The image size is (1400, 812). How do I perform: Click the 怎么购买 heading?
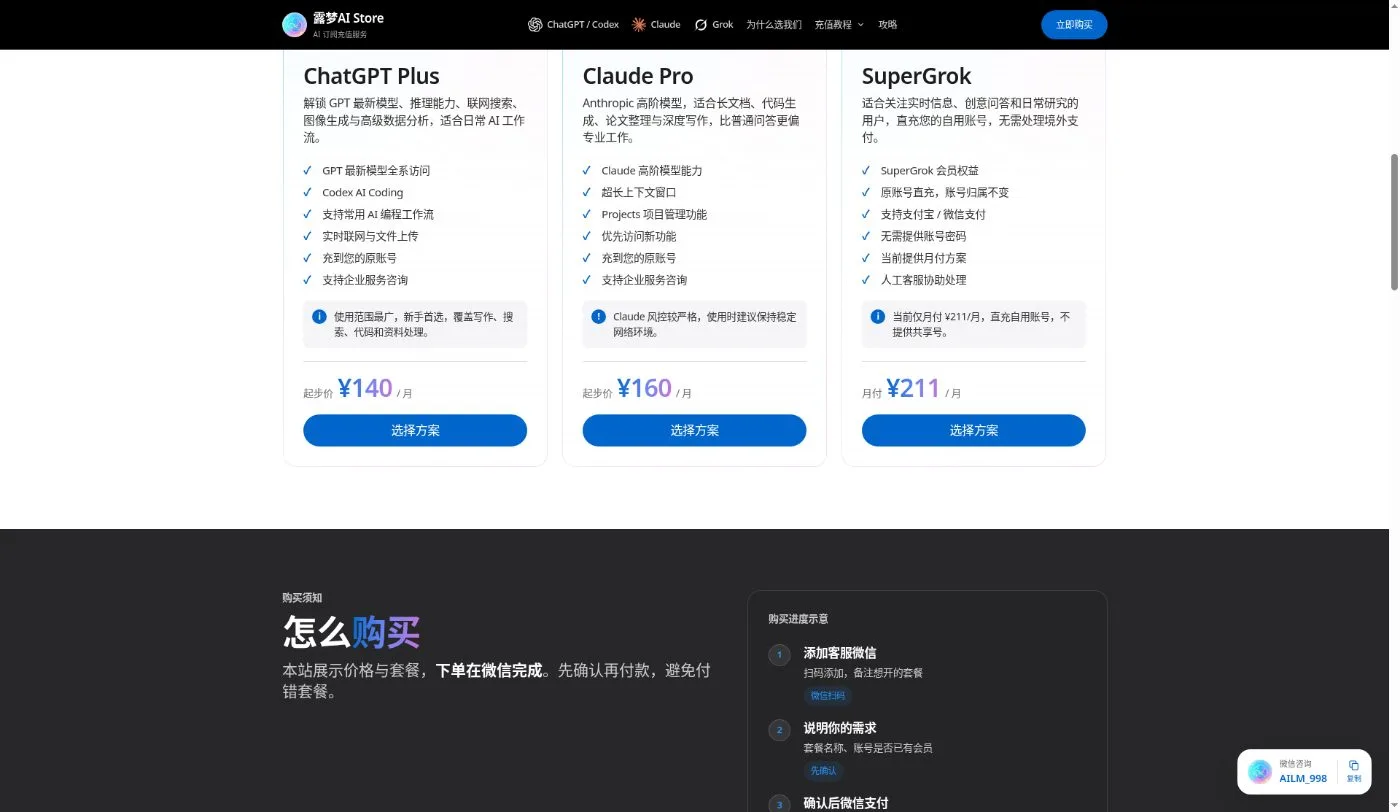click(x=351, y=633)
